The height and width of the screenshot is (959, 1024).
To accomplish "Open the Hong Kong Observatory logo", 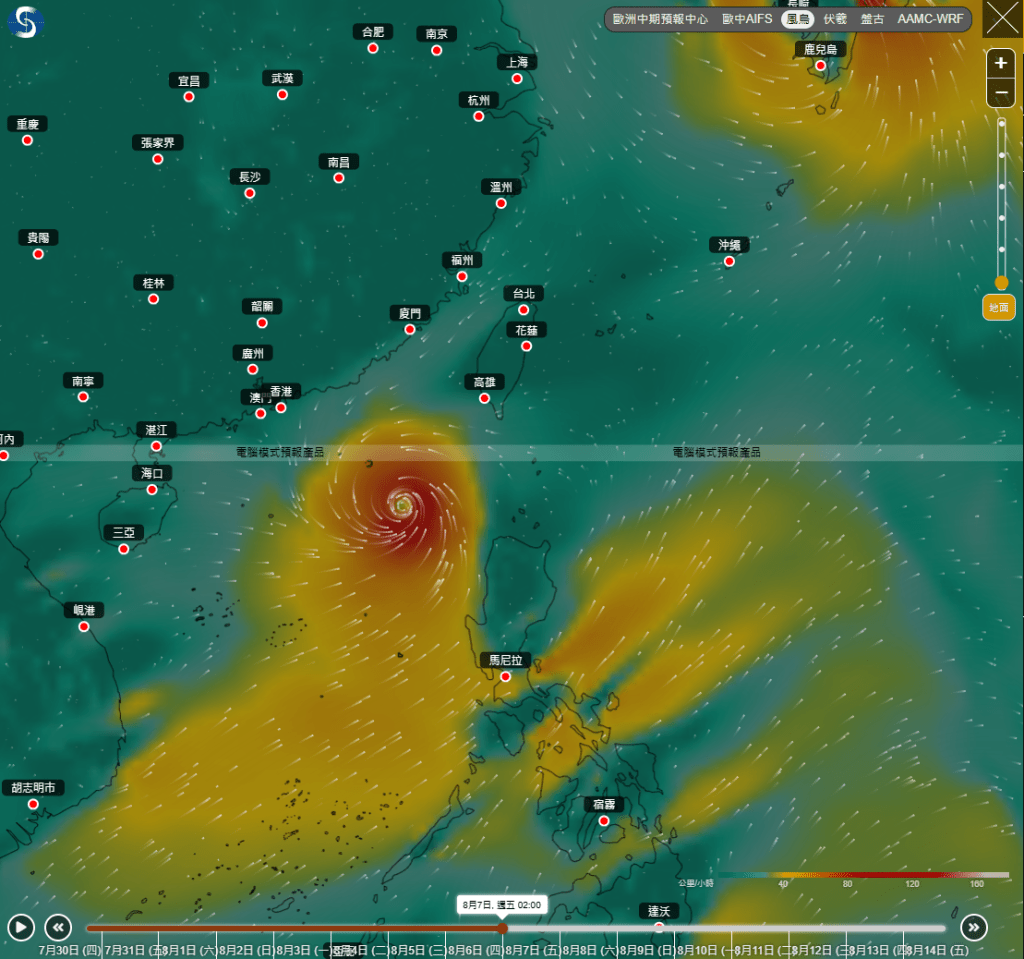I will tap(25, 22).
